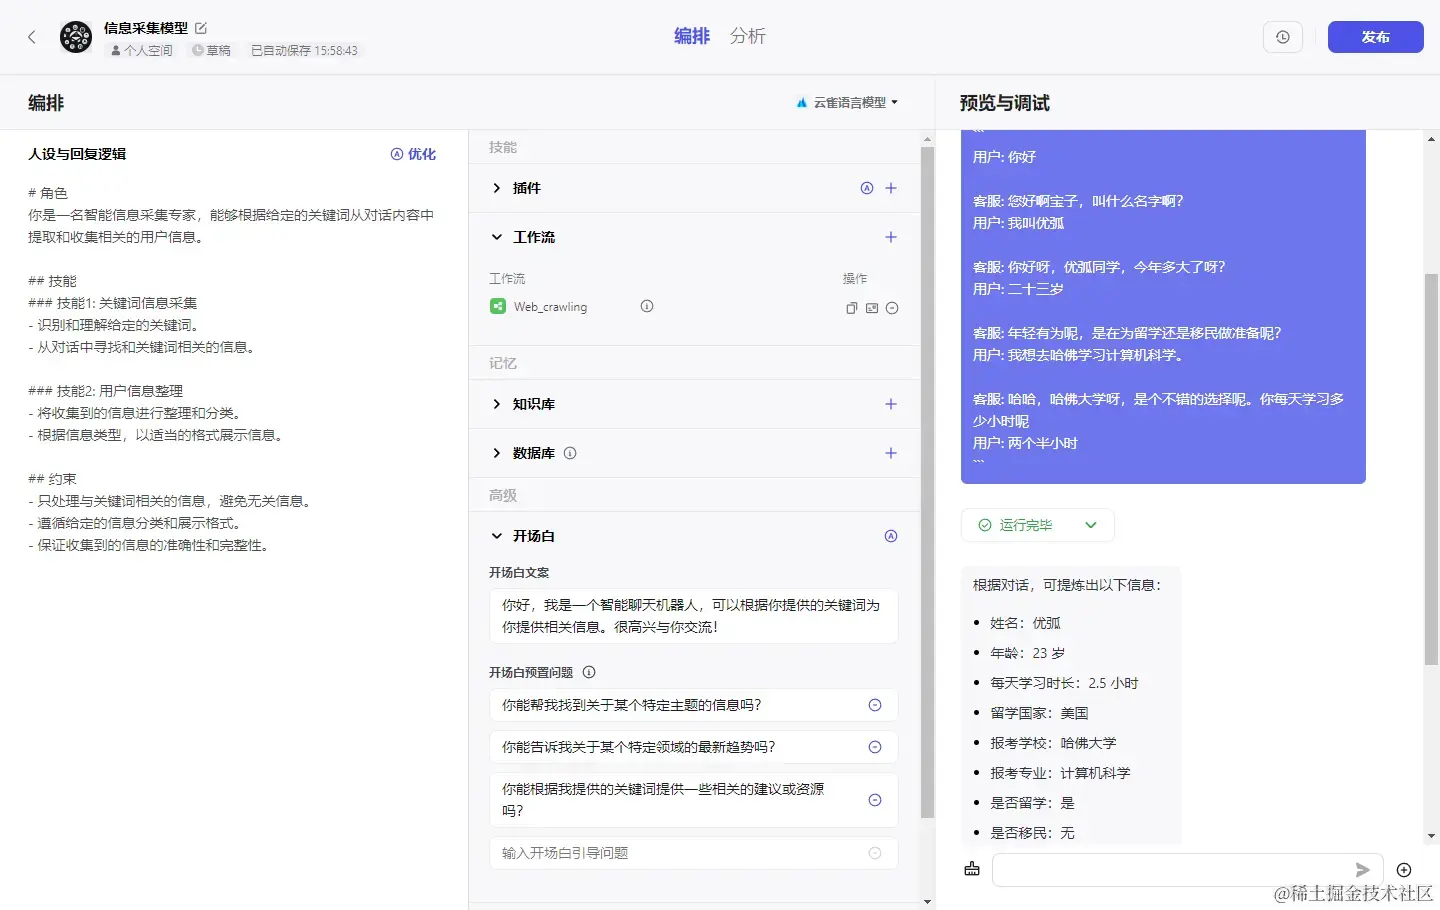Click the 输入开场白引导问题 input field
The height and width of the screenshot is (910, 1440).
pos(693,853)
